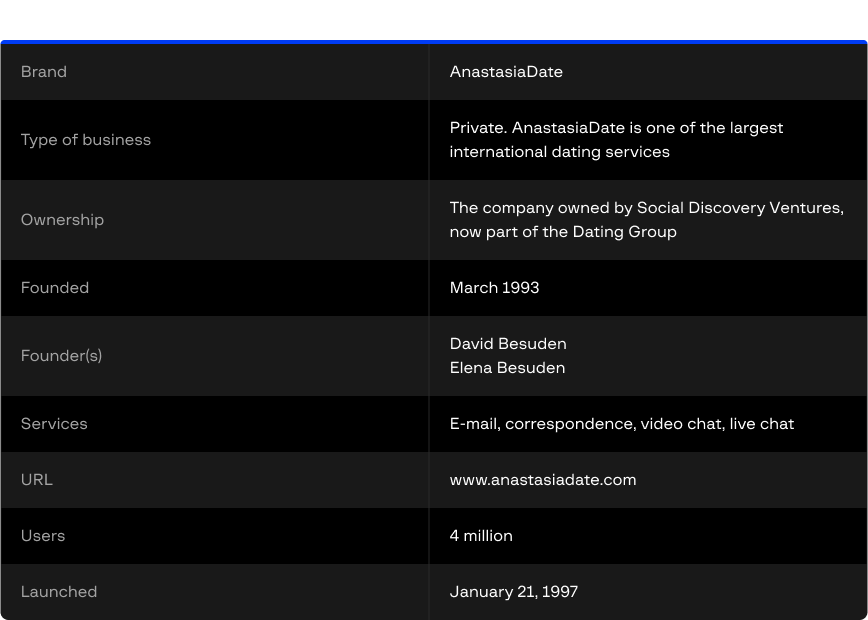Select the AnastasiaDate brand value
Screen dimensions: 868x620
point(506,72)
